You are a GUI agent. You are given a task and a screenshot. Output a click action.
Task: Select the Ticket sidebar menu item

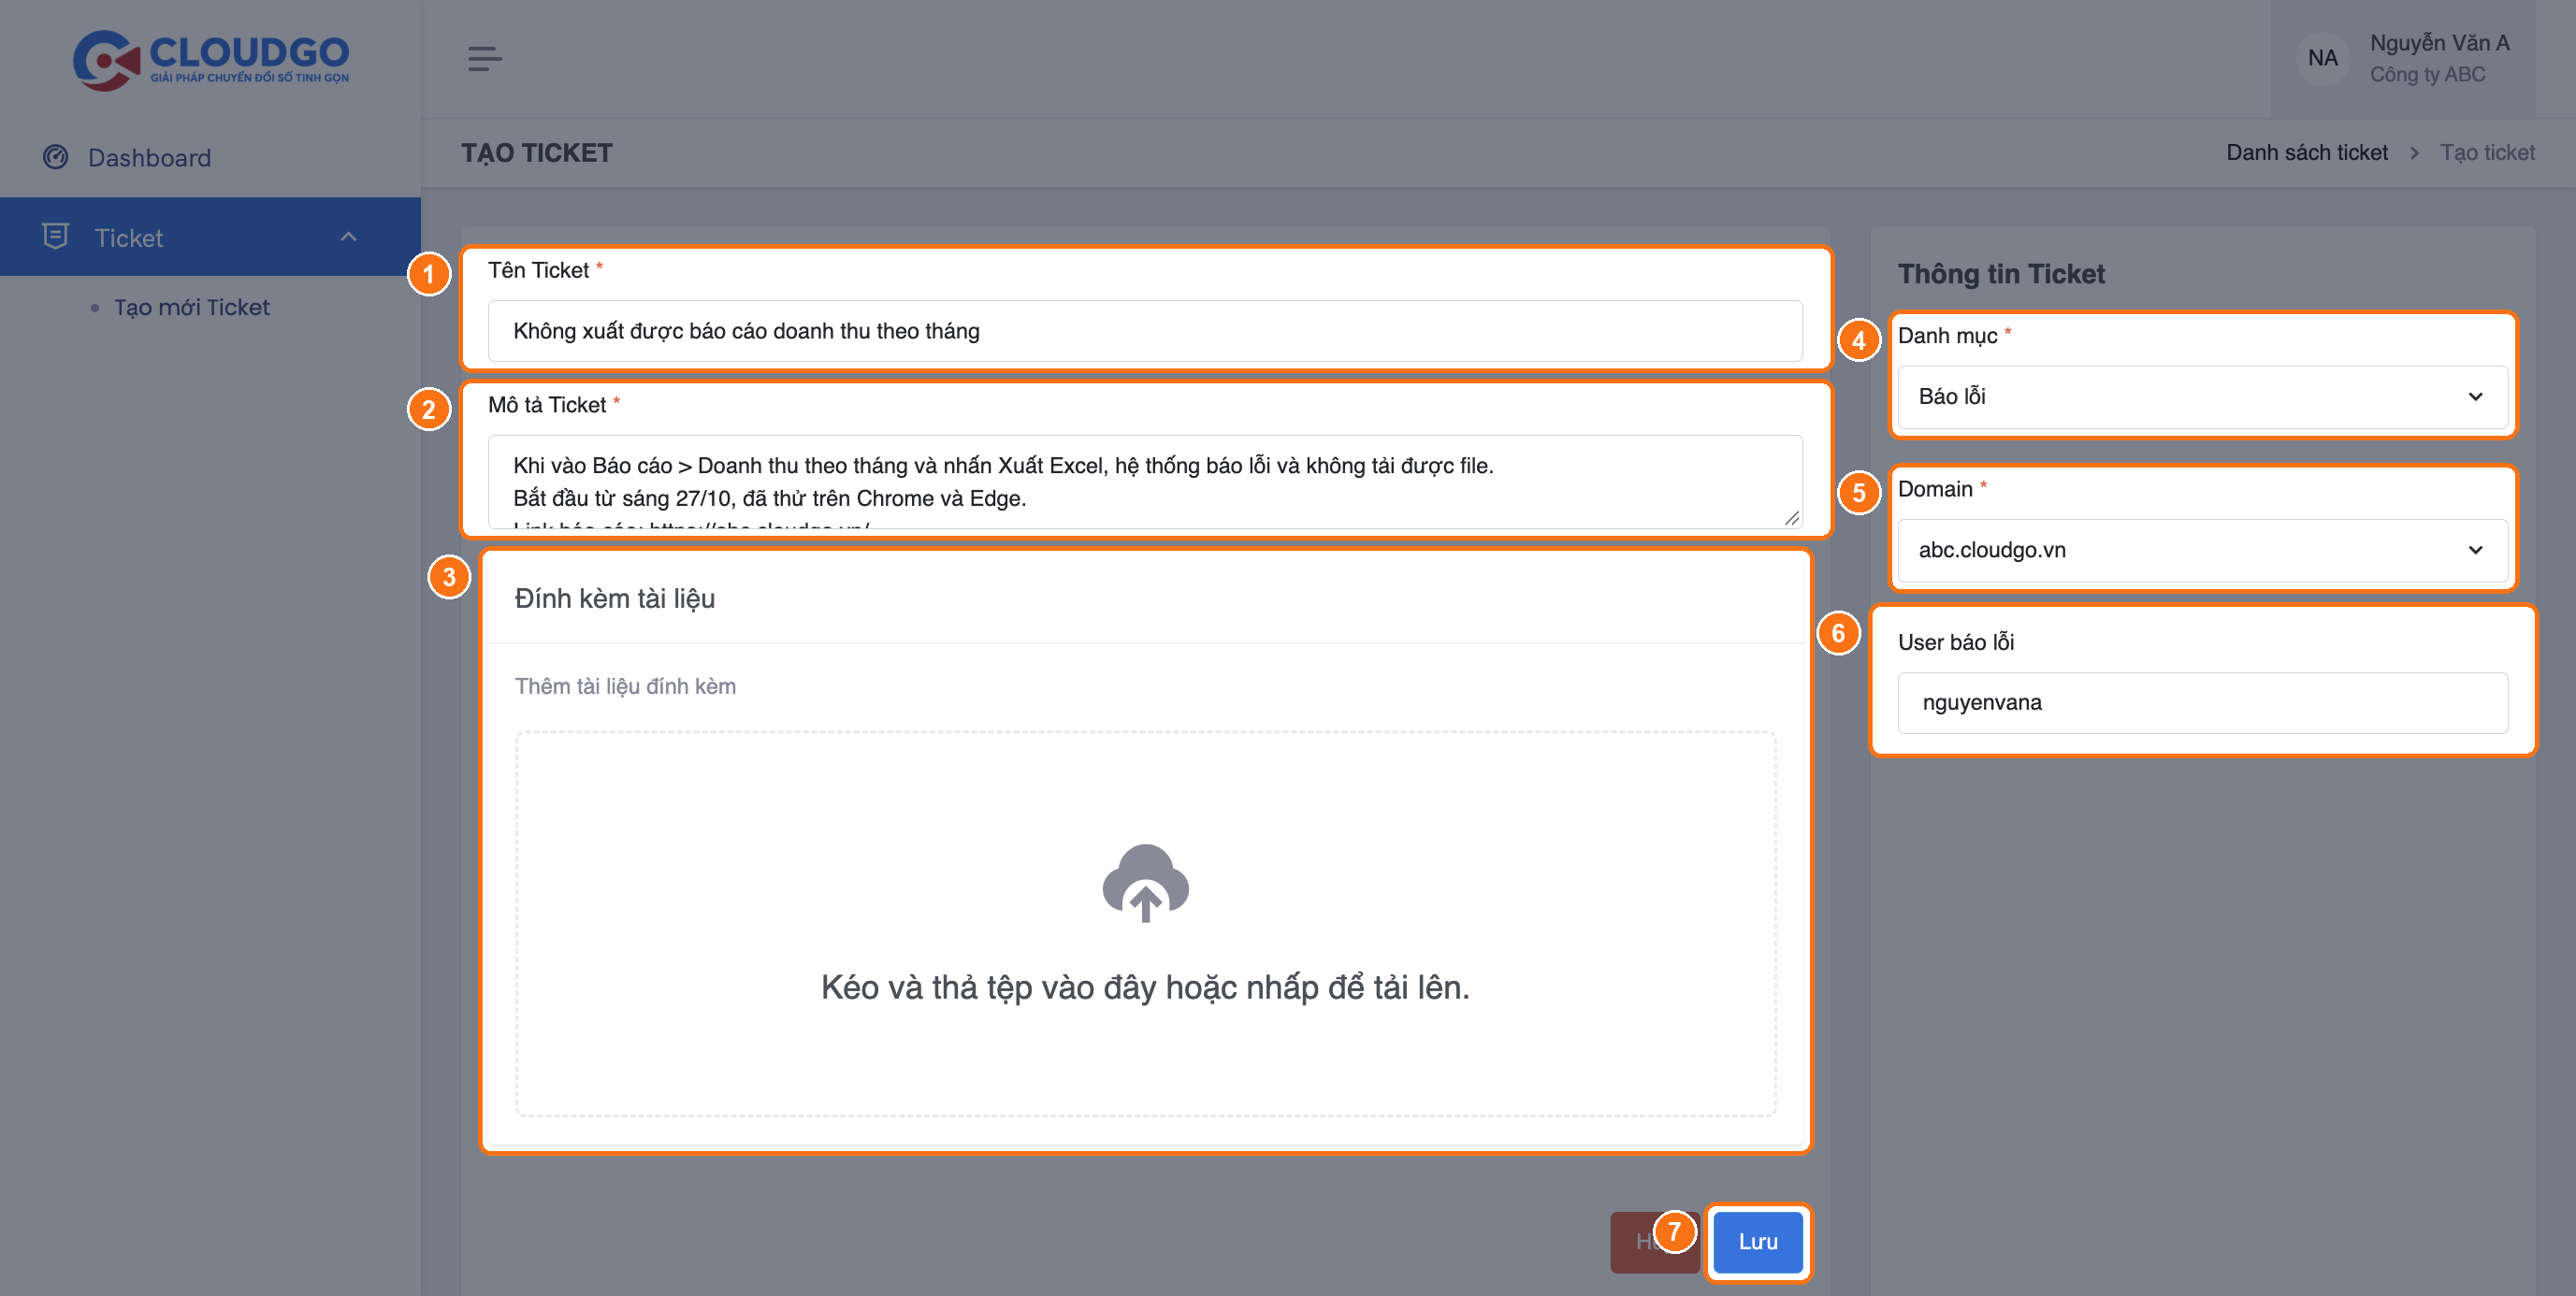(x=210, y=237)
